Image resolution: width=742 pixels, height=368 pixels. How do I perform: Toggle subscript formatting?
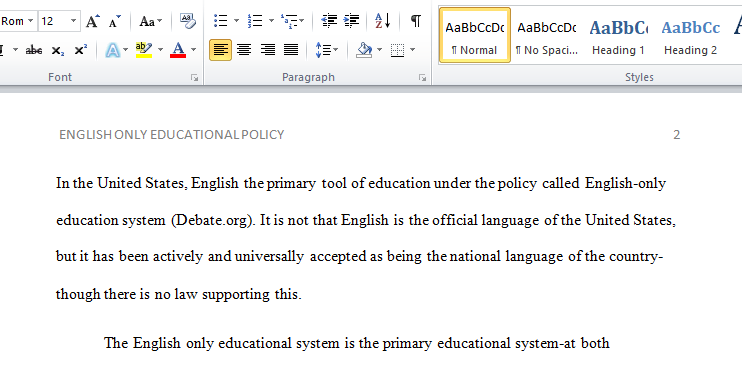coord(58,50)
